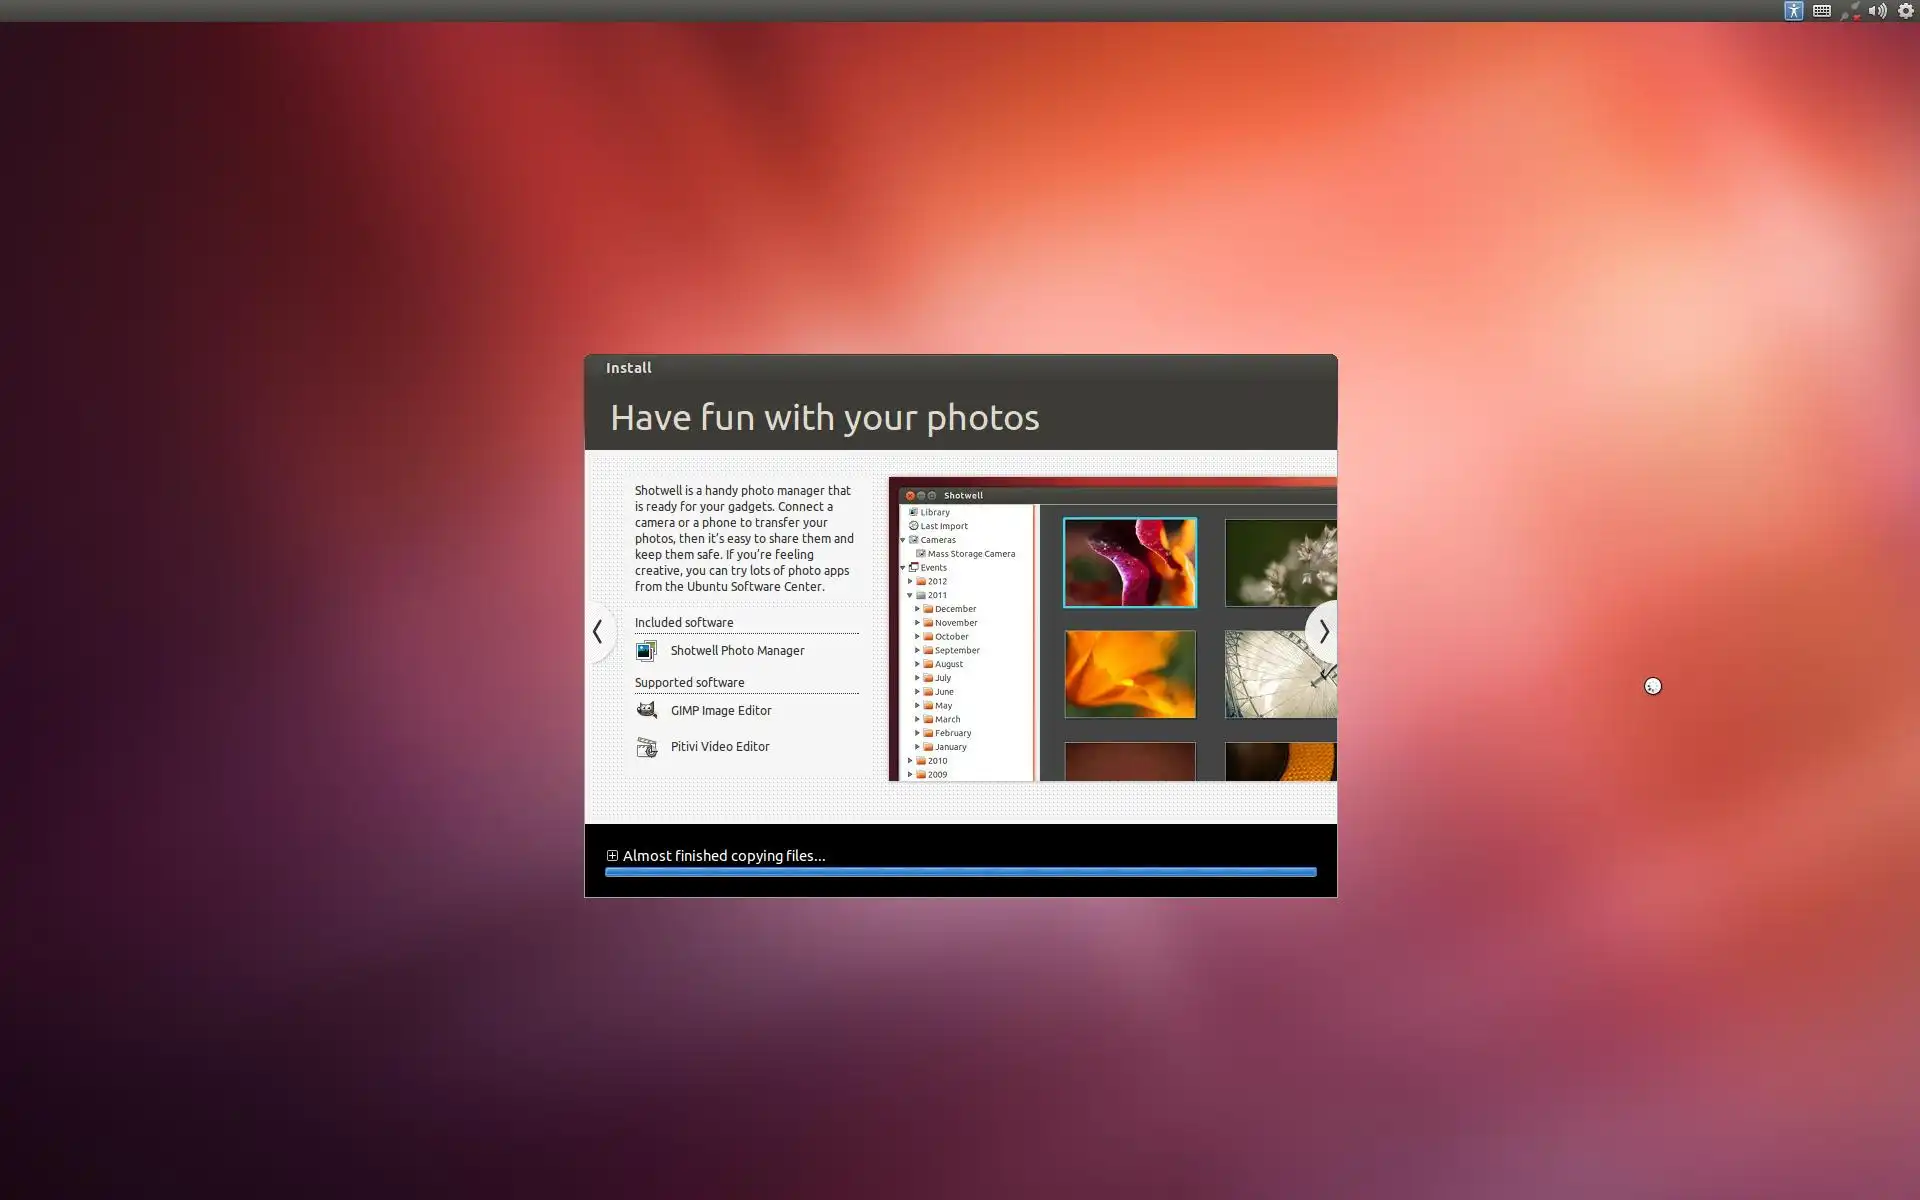
Task: Expand the 2012 events folder
Action: (x=910, y=581)
